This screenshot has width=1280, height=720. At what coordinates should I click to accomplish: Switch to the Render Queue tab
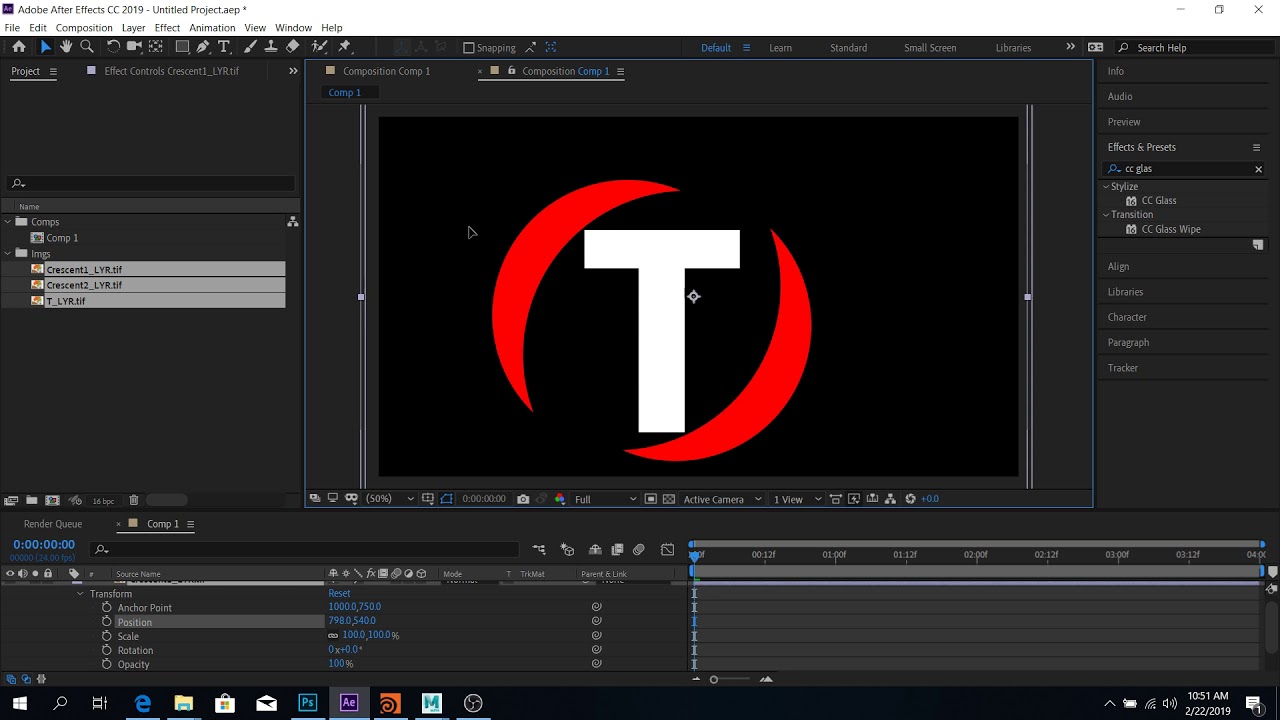coord(53,524)
